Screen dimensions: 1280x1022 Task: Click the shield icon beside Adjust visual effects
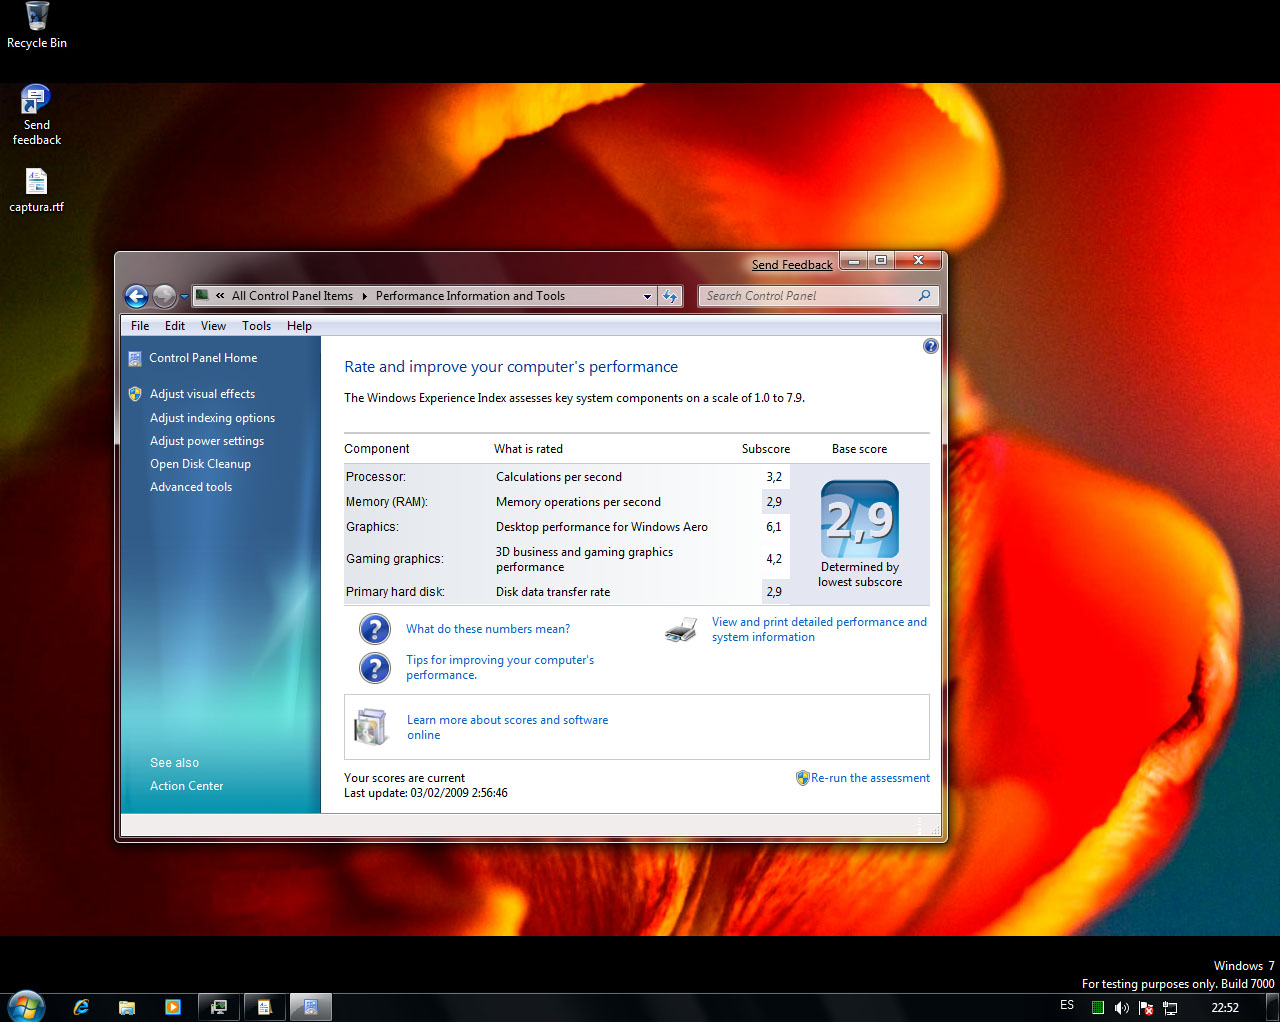click(x=135, y=394)
